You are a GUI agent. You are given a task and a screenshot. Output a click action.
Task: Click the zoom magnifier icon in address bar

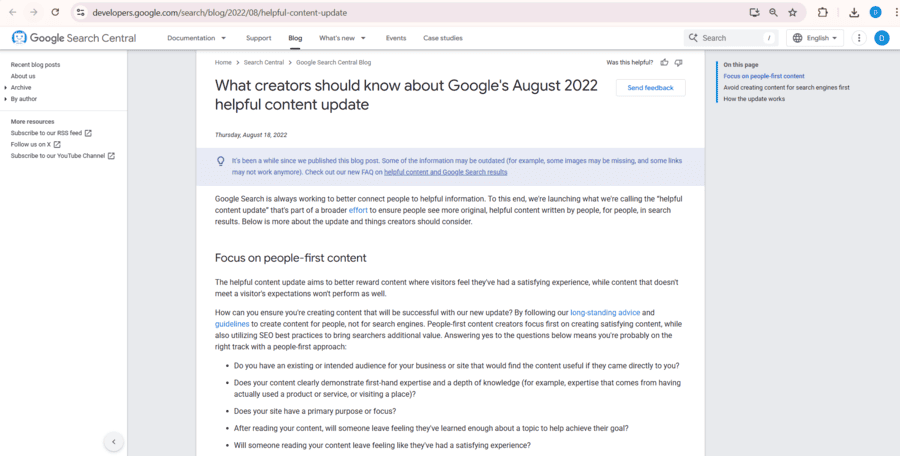773,12
